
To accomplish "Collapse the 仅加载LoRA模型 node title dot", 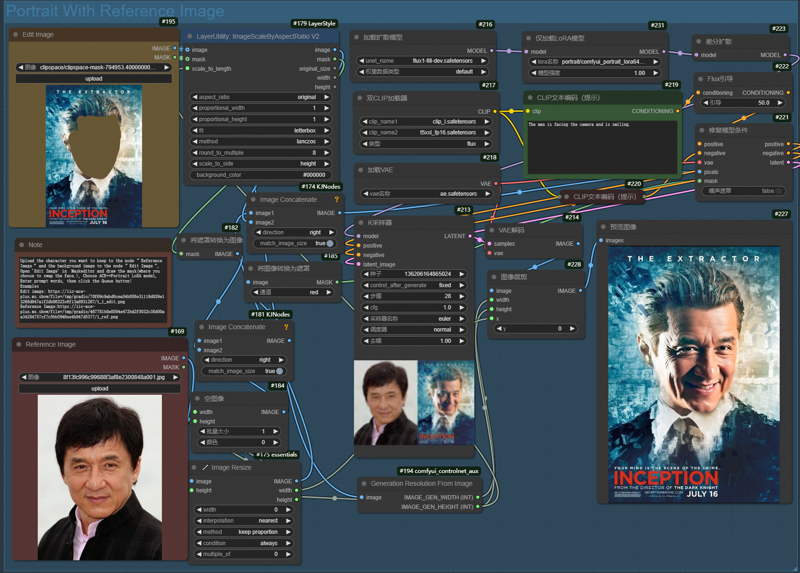I will [529, 38].
